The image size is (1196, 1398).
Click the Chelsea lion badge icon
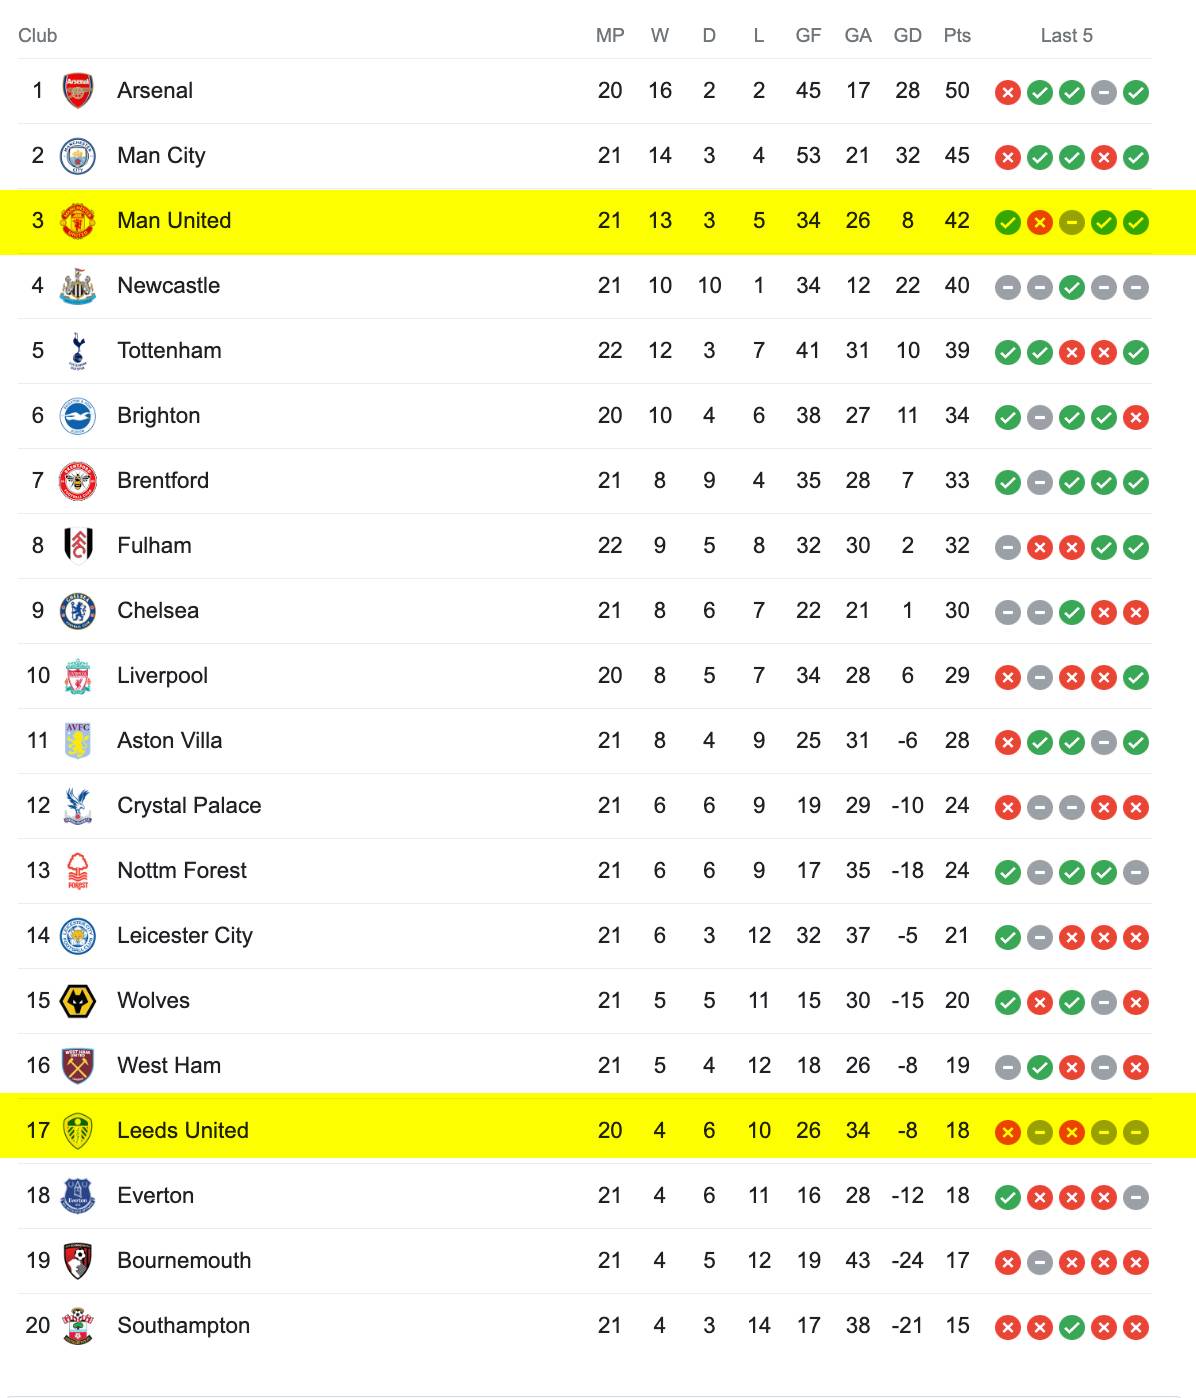(x=78, y=611)
